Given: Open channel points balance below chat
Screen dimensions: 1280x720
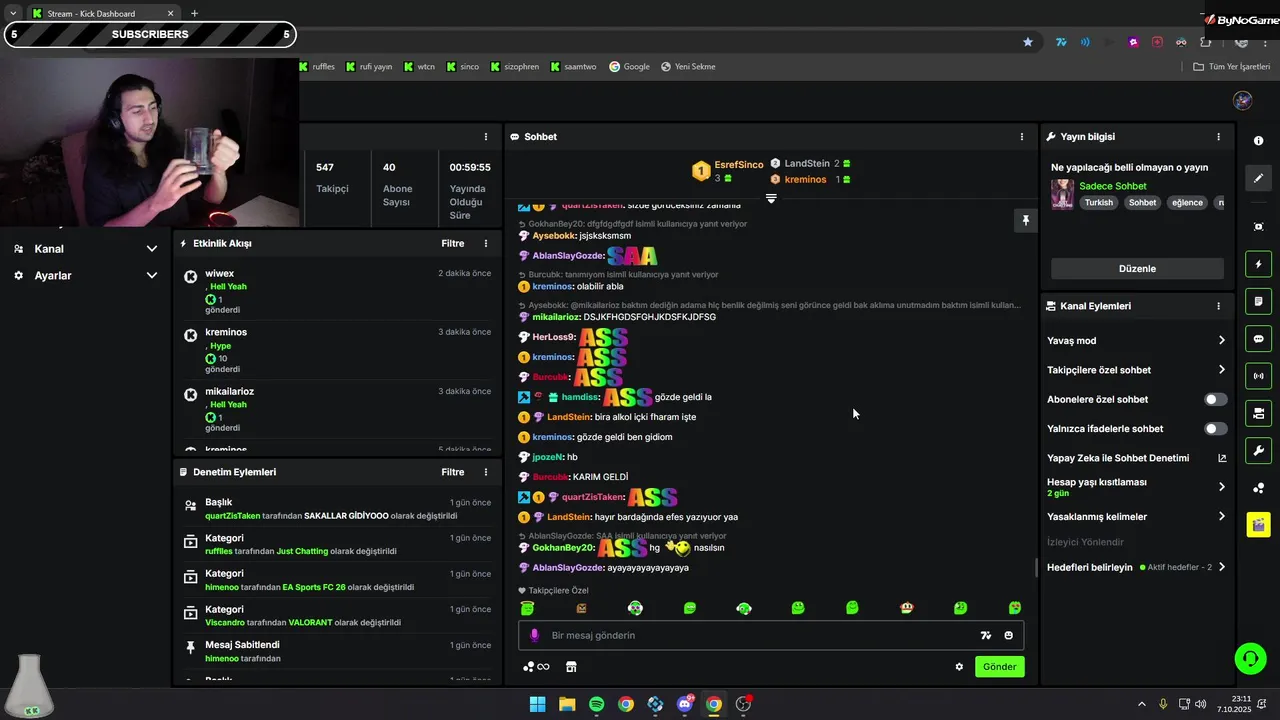Looking at the screenshot, I should (x=536, y=667).
